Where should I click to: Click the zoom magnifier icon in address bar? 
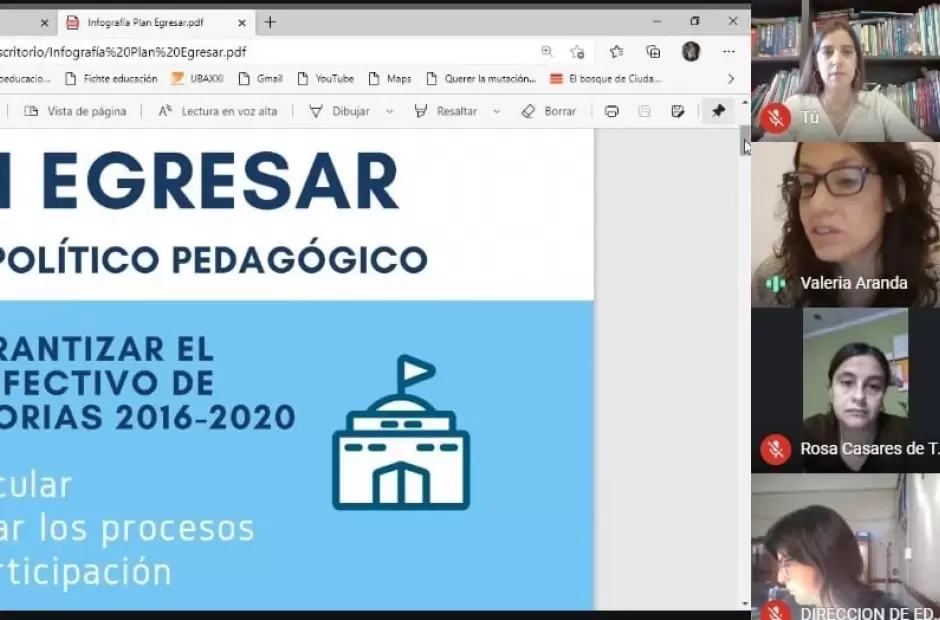click(547, 52)
